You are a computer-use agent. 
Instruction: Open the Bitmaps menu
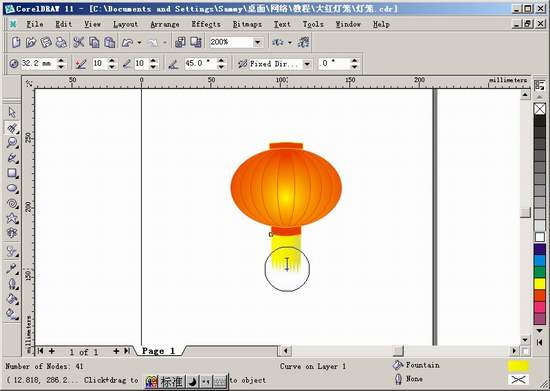point(247,24)
